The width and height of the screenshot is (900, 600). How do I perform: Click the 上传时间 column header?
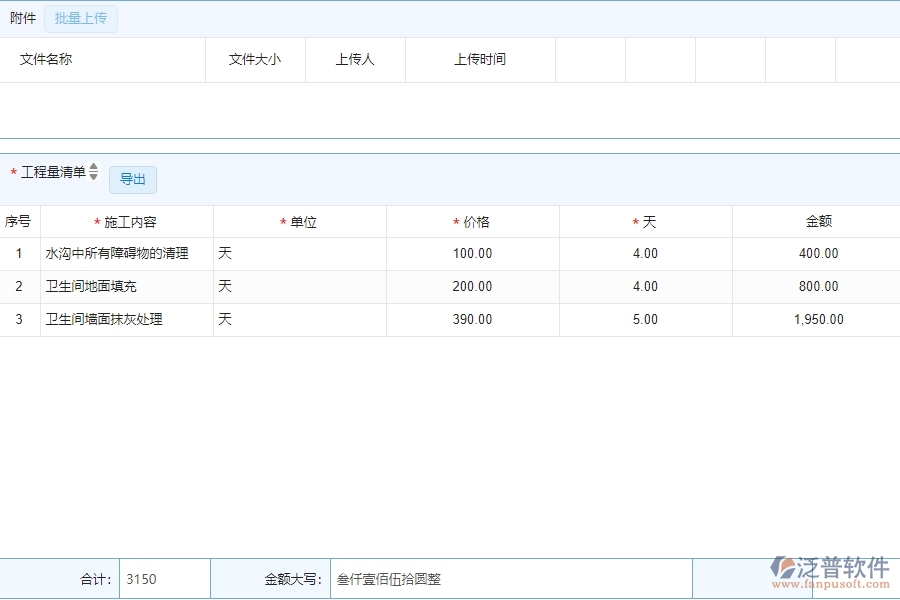pyautogui.click(x=480, y=59)
